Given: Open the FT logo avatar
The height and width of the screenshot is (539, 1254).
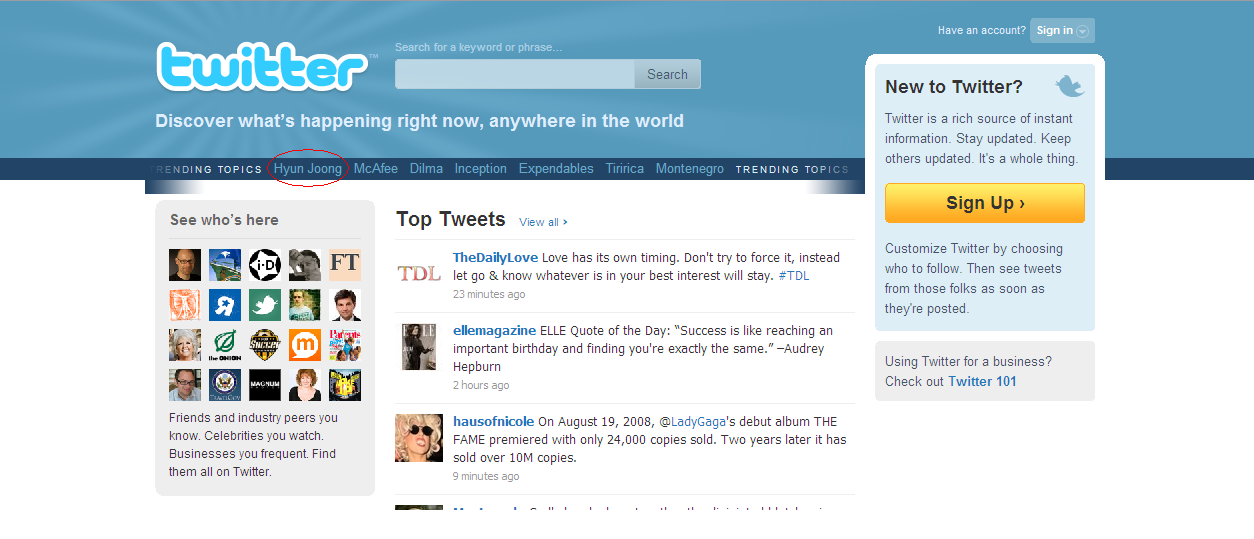Looking at the screenshot, I should 345,265.
